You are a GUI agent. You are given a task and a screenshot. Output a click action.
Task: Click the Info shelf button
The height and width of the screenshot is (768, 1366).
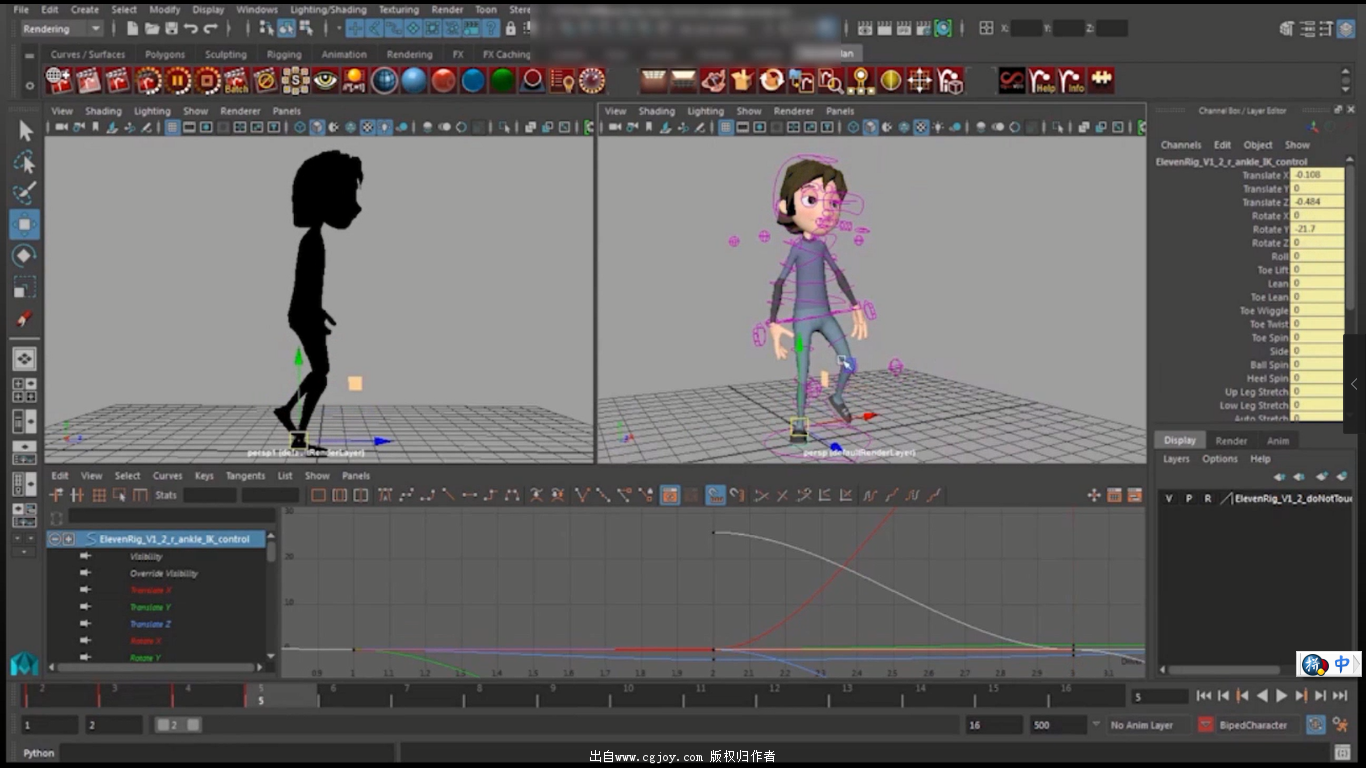(1072, 80)
